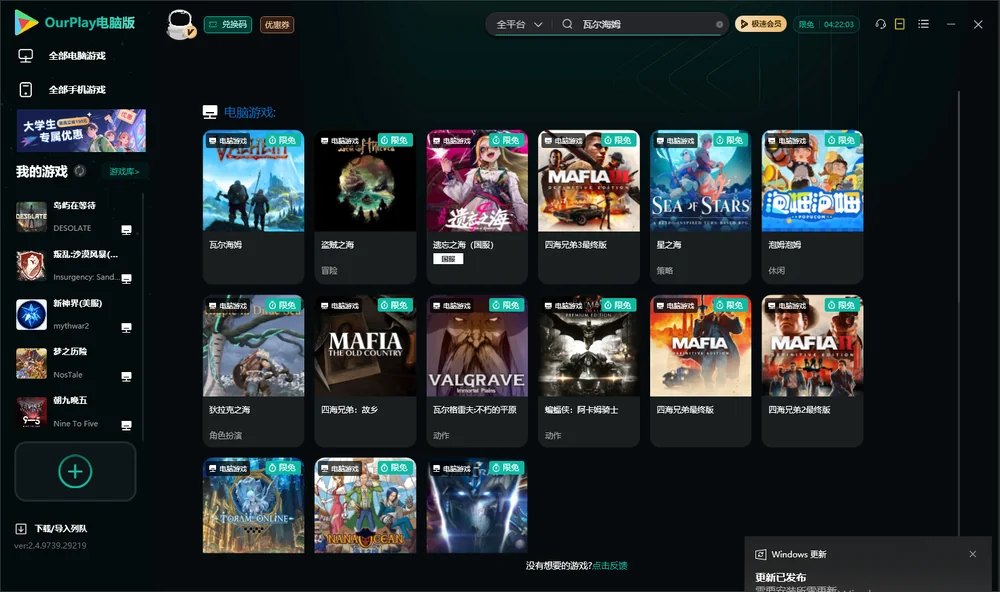The height and width of the screenshot is (592, 1000).
Task: Open the 泡姆泡姆 game card
Action: tap(812, 207)
